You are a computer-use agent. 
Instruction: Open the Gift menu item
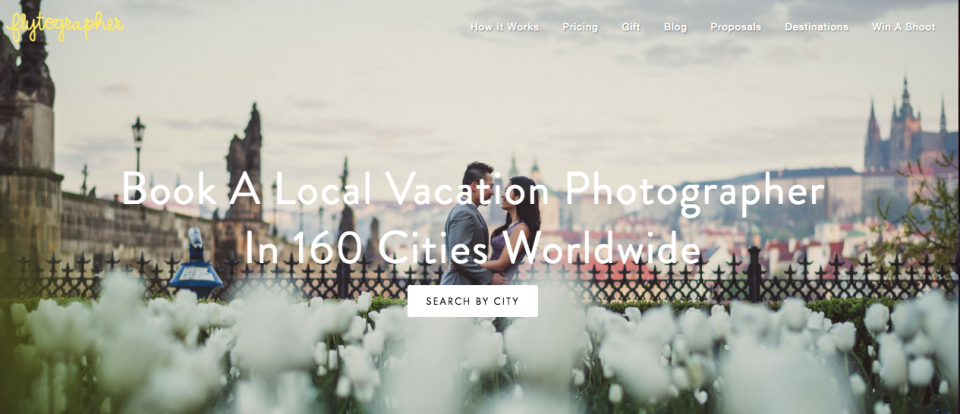631,27
